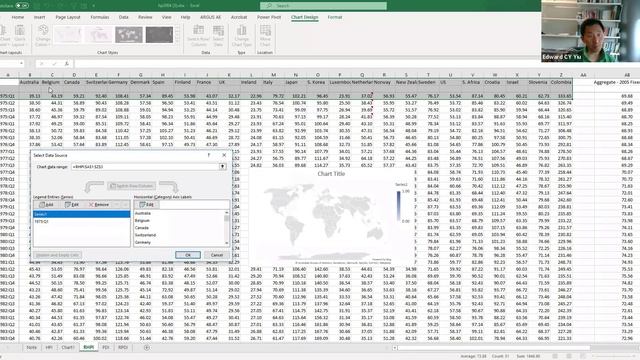
Task: Select Canada in axis labels list
Action: click(142, 228)
